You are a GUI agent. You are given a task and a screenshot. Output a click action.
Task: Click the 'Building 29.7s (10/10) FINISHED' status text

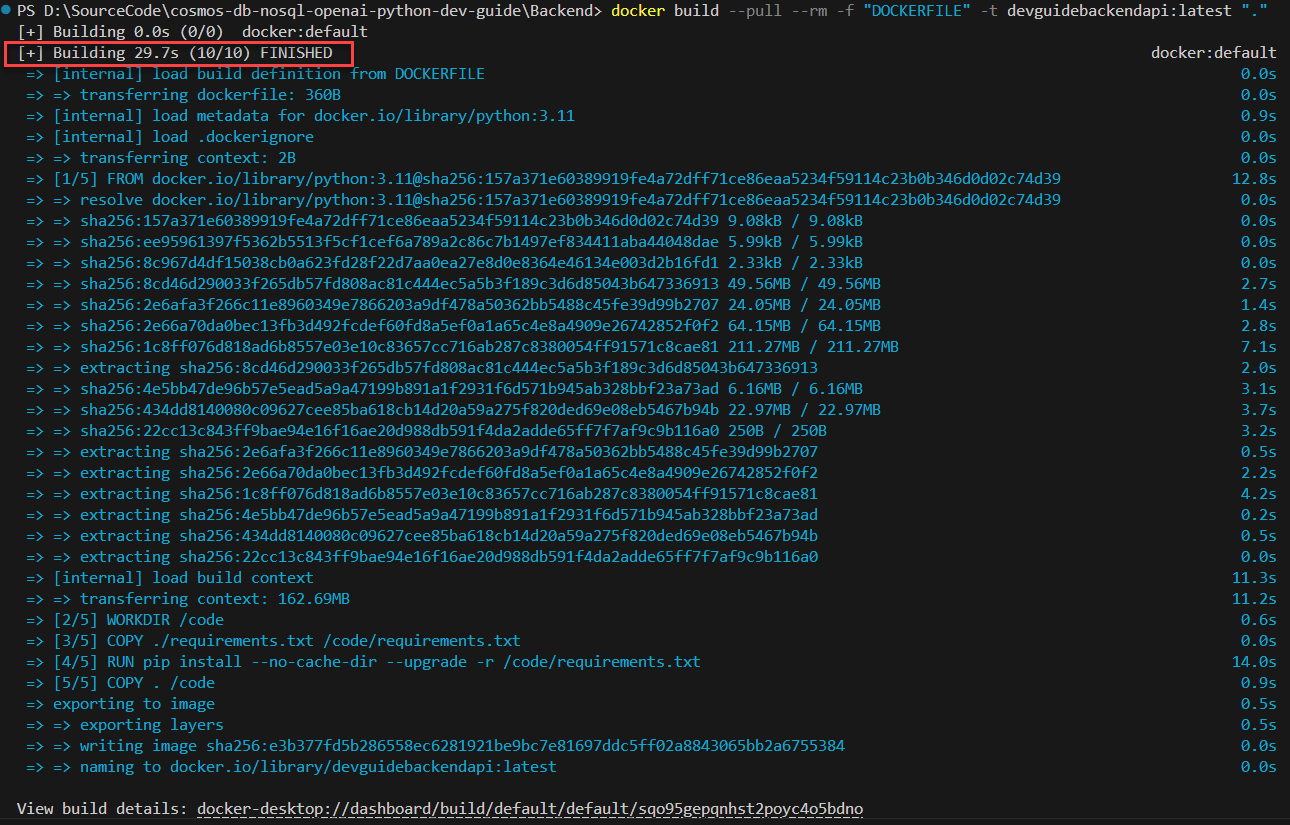coord(175,53)
